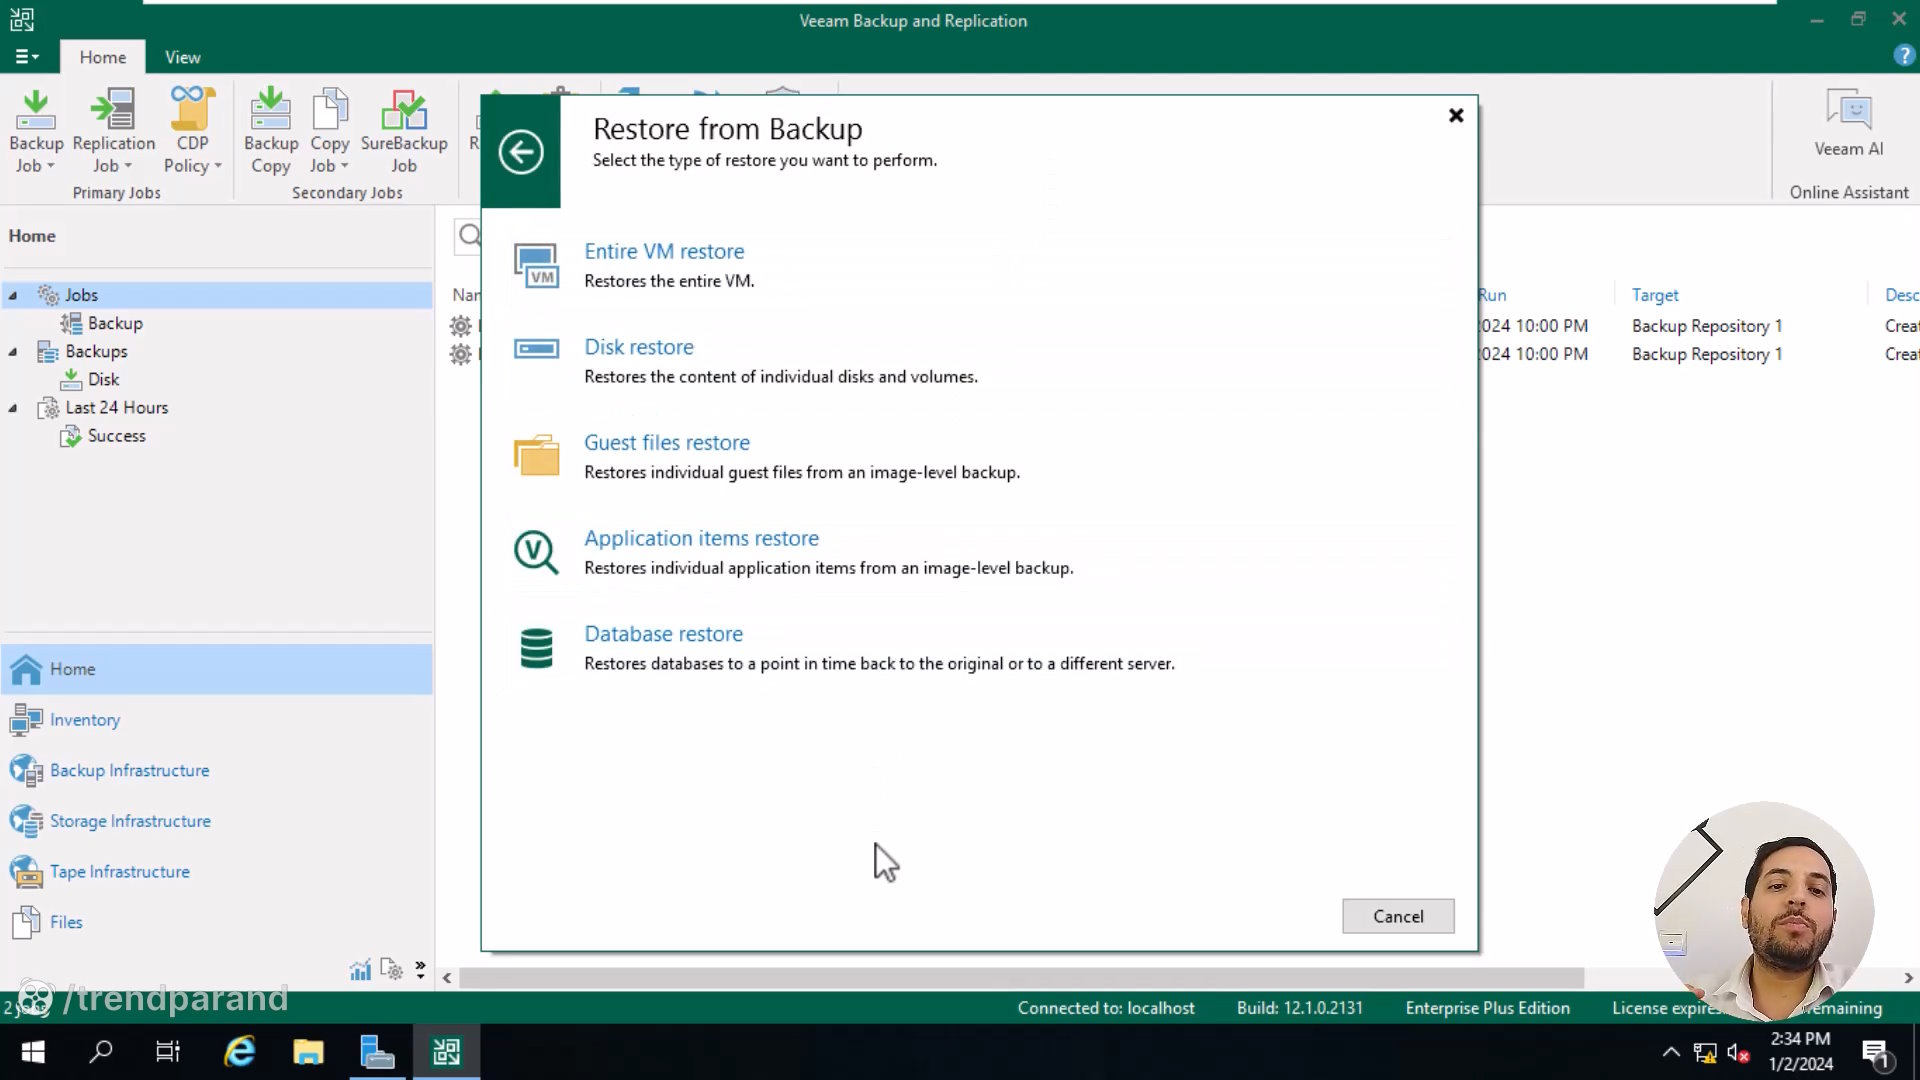1920x1080 pixels.
Task: Open Backup Infrastructure view
Action: (x=216, y=770)
